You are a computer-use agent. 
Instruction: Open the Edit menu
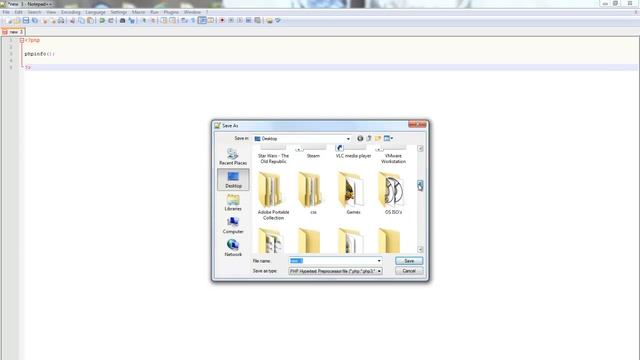(19, 12)
